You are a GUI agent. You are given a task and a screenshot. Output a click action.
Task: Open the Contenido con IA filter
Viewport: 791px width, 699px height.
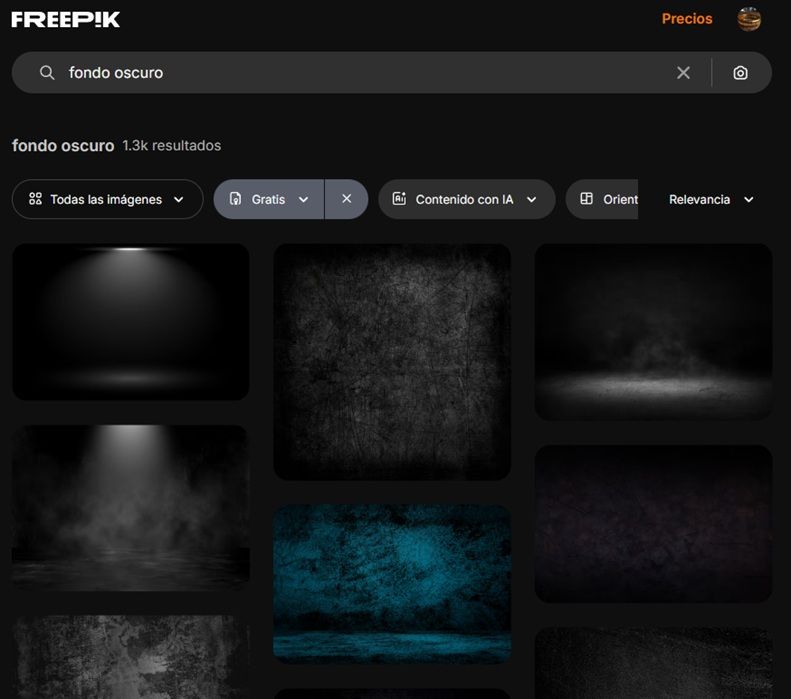[x=467, y=199]
